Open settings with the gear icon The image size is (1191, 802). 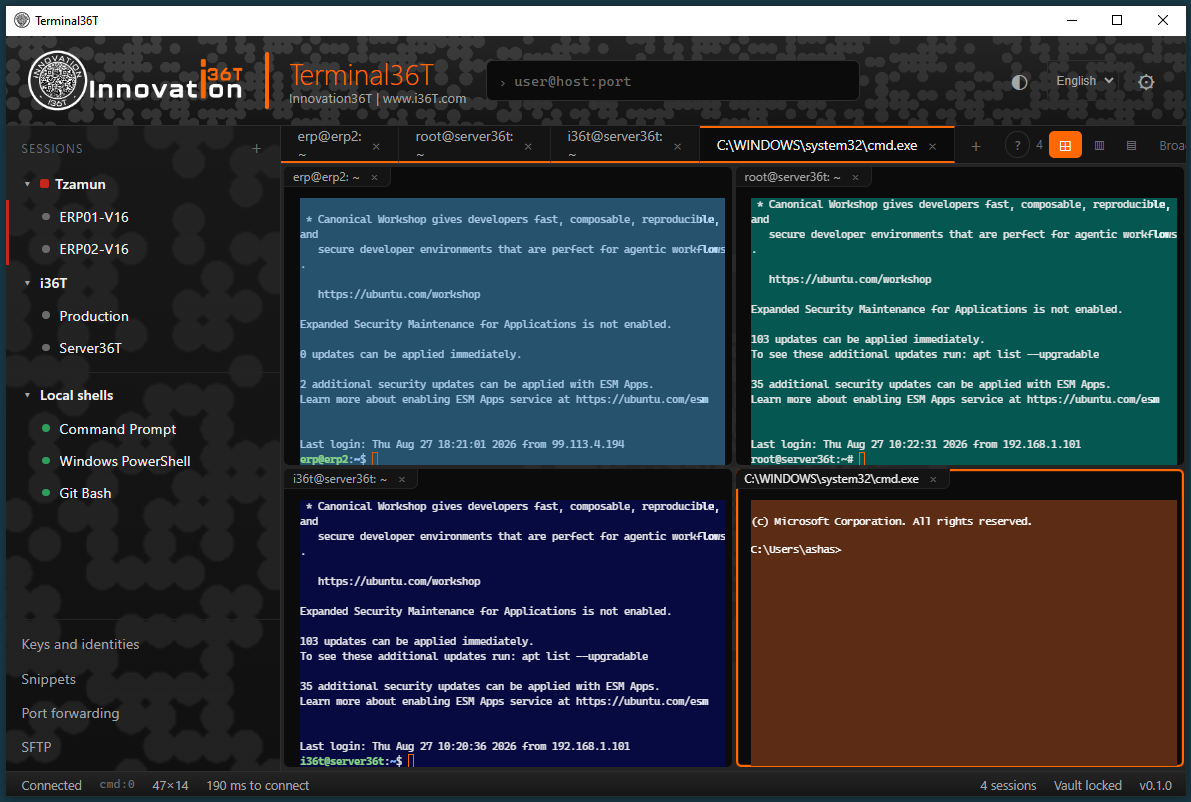pyautogui.click(x=1146, y=82)
